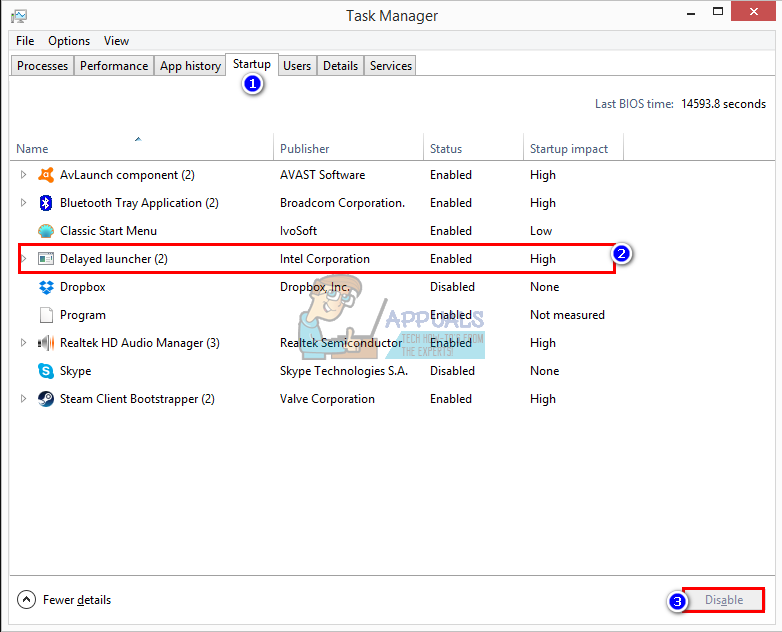
Task: Select the Bluetooth Tray Application (2) name
Action: tap(139, 203)
